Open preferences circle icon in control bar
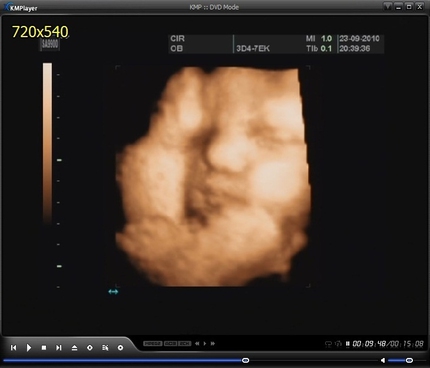The height and width of the screenshot is (368, 430). tap(120, 348)
